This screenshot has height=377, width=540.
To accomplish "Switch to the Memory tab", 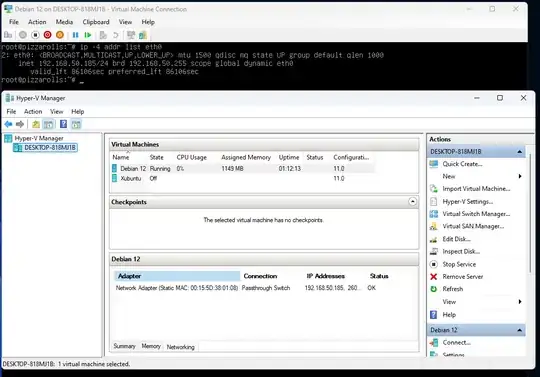I will [x=151, y=346].
